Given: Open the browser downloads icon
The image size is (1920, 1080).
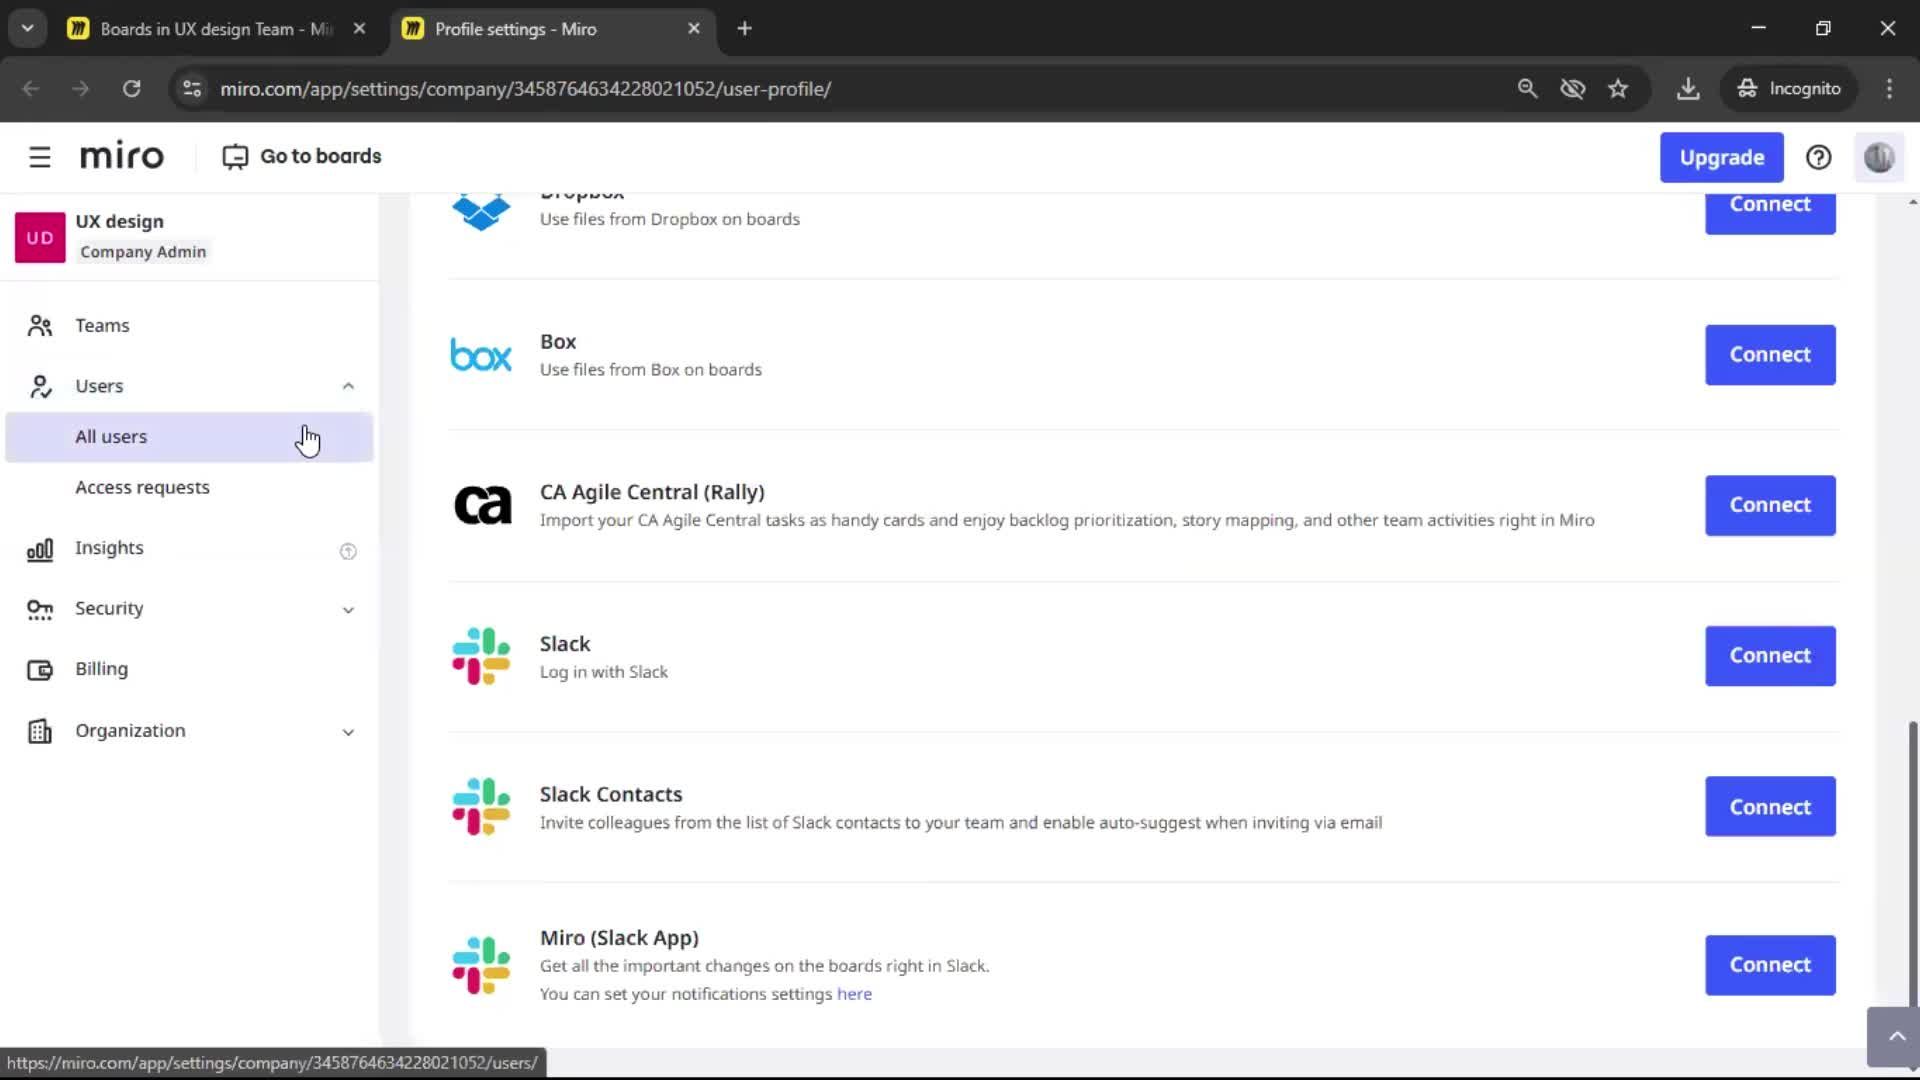Looking at the screenshot, I should coord(1688,89).
